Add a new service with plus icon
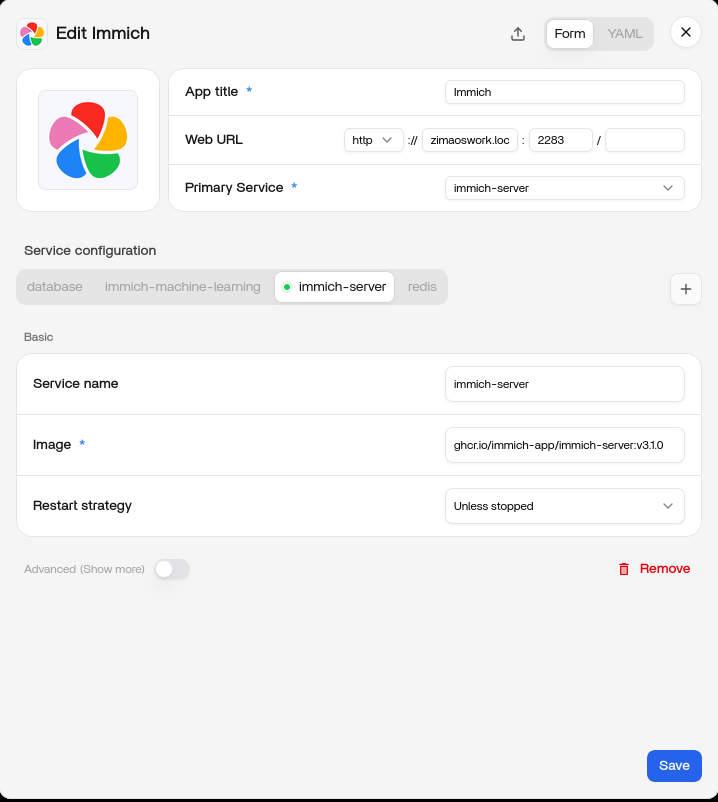 [686, 289]
